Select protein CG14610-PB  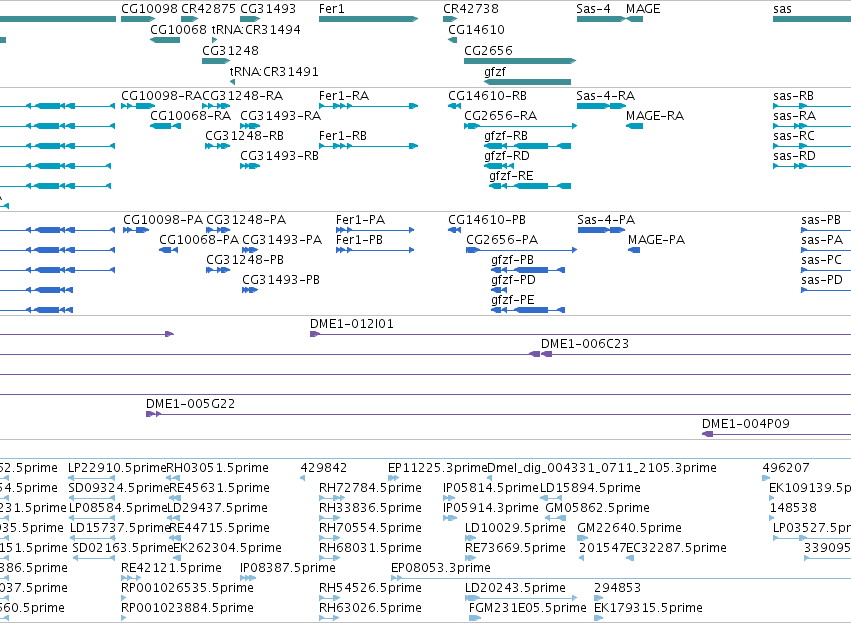tap(487, 220)
